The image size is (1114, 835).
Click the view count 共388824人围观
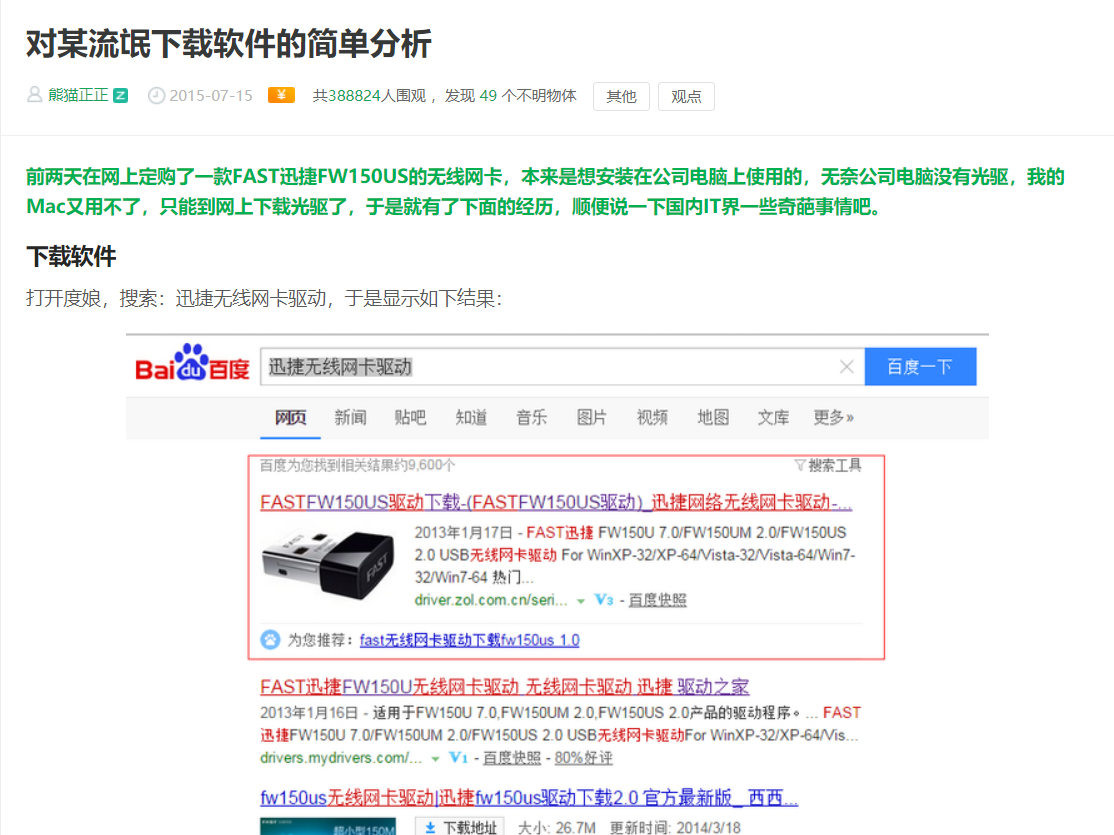click(369, 95)
